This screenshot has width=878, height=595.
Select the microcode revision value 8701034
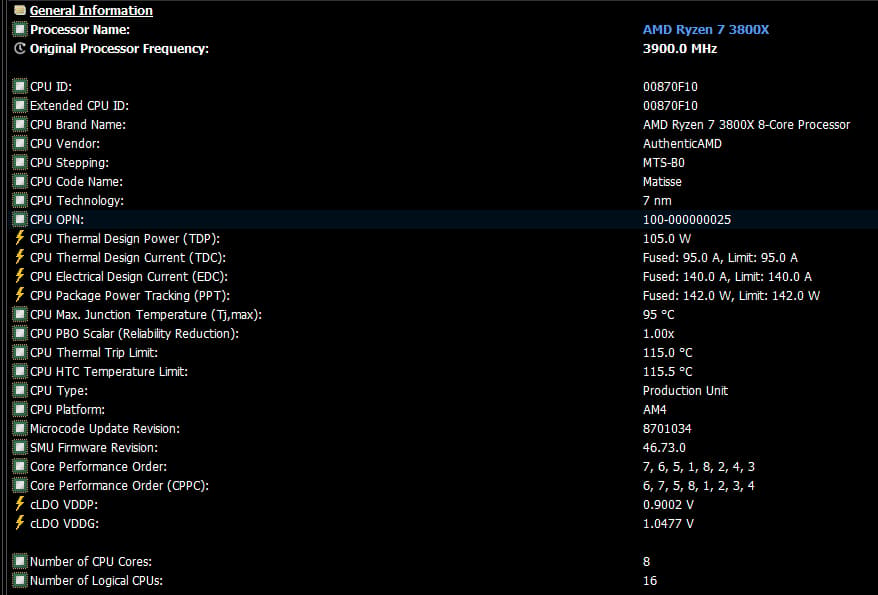[x=667, y=429]
